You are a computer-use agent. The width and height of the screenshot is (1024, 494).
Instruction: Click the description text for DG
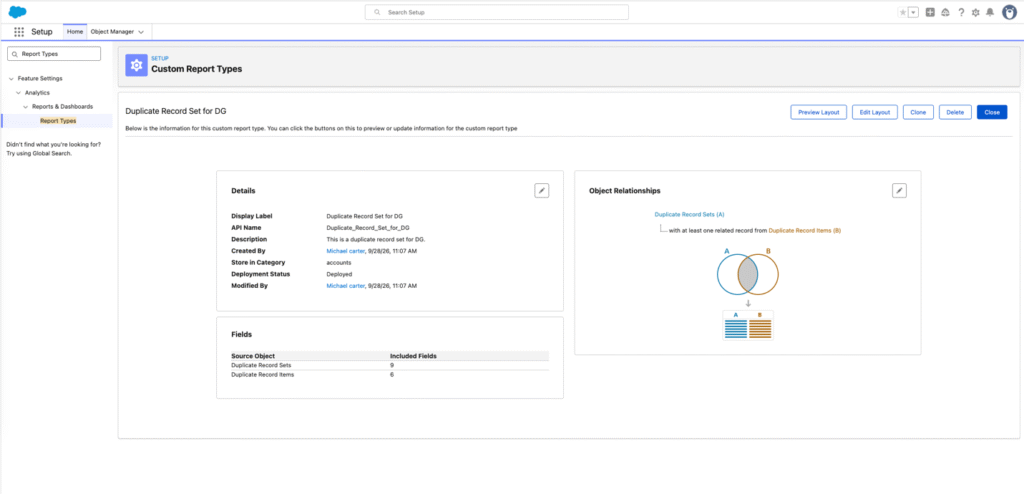(x=376, y=239)
